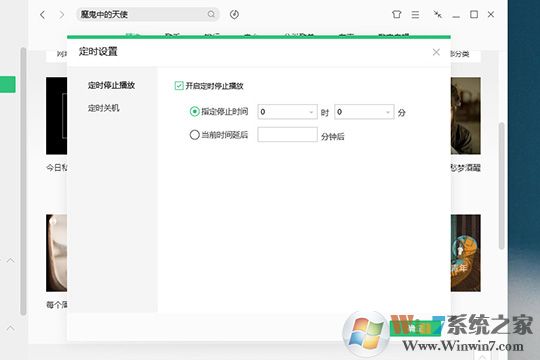Select the 定时停止播放 tab
Screen dimensions: 540x360
[111, 85]
